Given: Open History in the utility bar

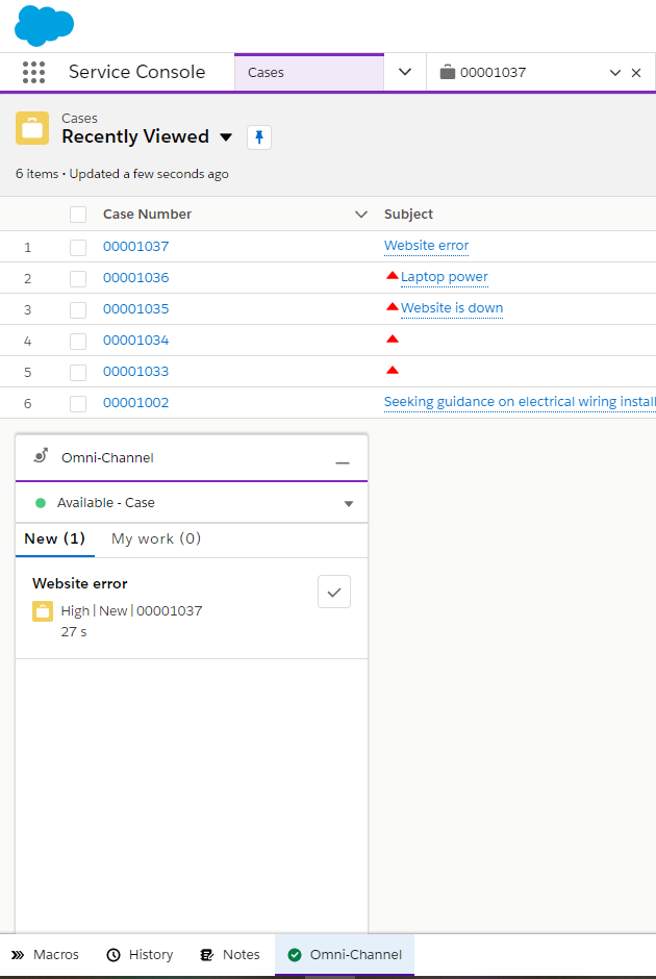Looking at the screenshot, I should point(140,955).
